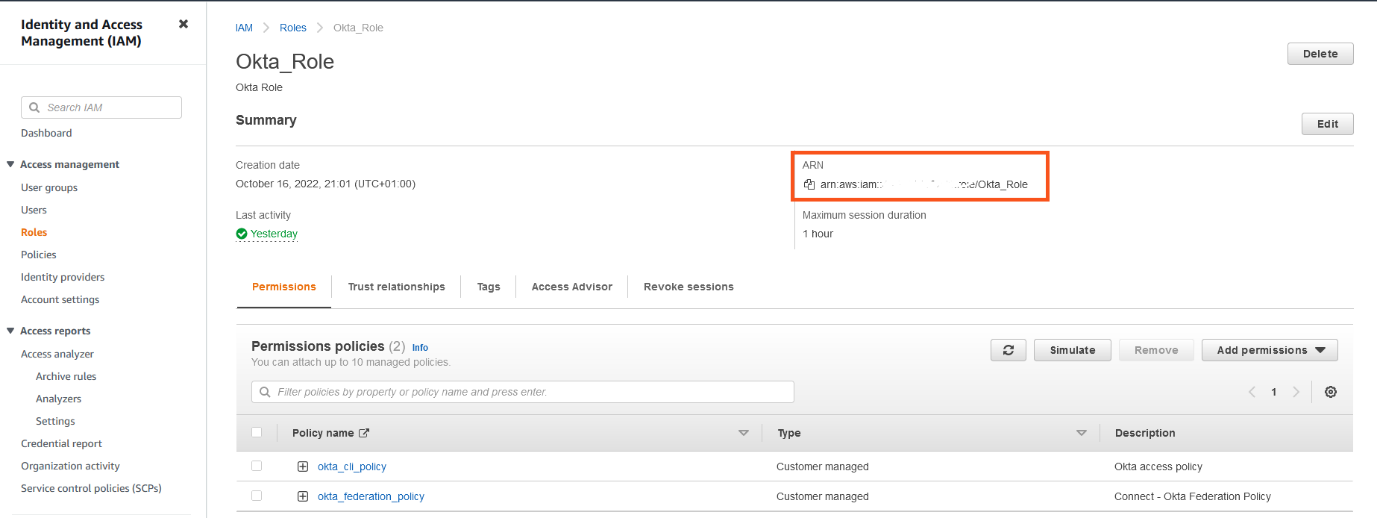
Task: Open Identity providers in the sidebar
Action: point(63,277)
